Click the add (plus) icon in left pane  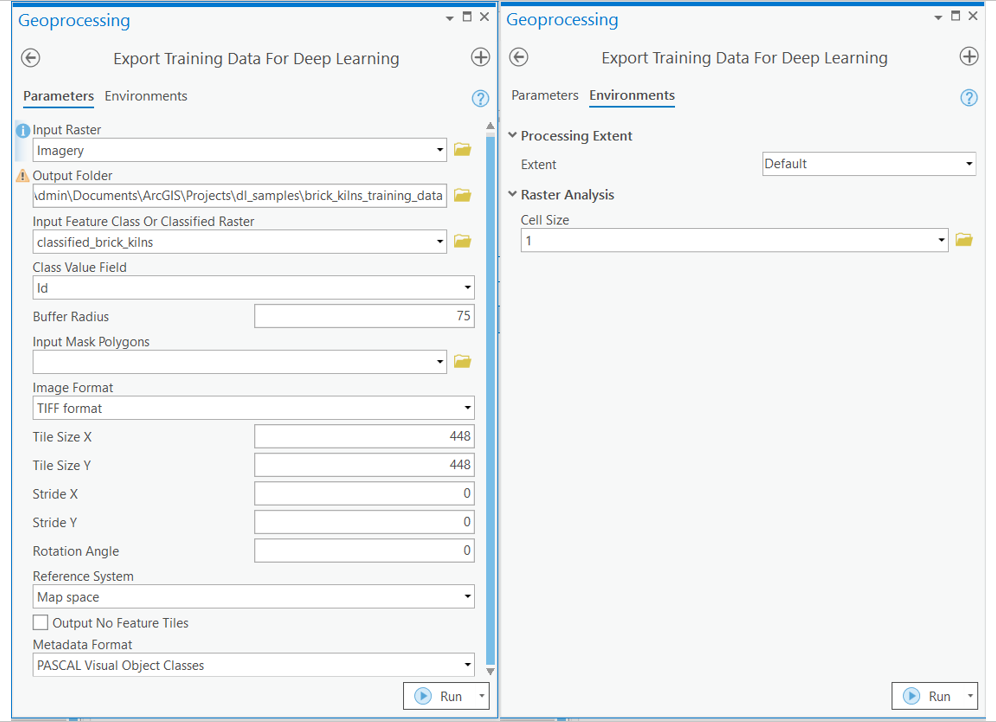[x=480, y=57]
